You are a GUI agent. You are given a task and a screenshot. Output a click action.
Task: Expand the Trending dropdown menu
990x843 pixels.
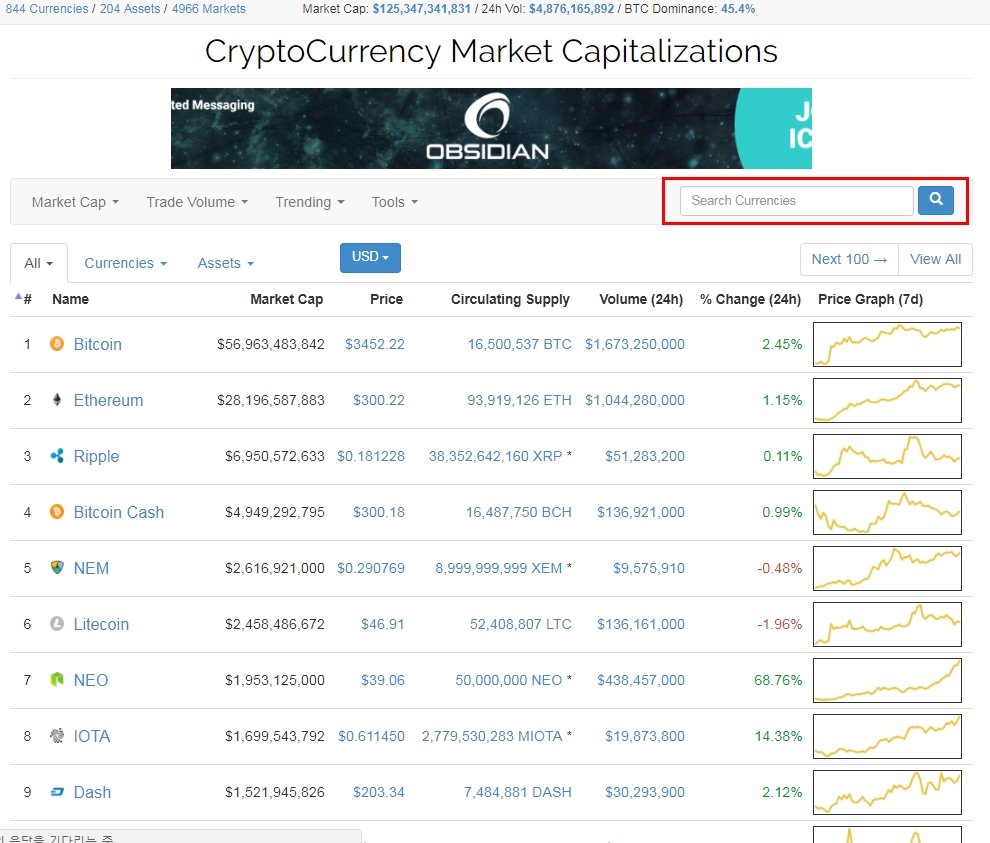tap(309, 202)
